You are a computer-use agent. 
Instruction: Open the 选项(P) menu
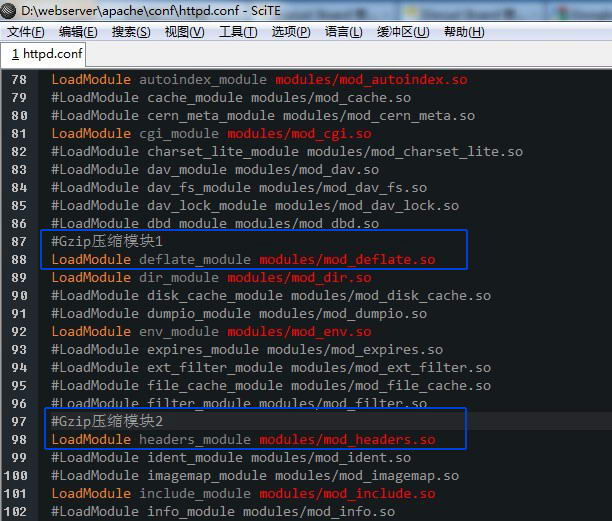click(x=291, y=32)
